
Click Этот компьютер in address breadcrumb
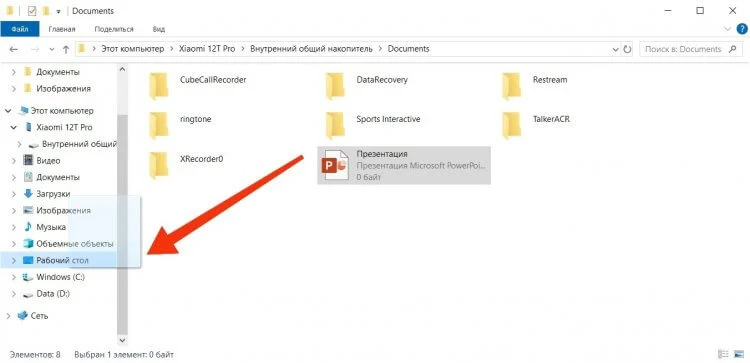click(132, 49)
